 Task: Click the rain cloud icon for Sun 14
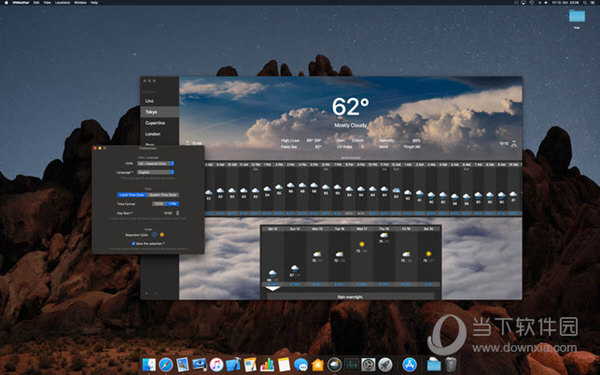point(295,268)
